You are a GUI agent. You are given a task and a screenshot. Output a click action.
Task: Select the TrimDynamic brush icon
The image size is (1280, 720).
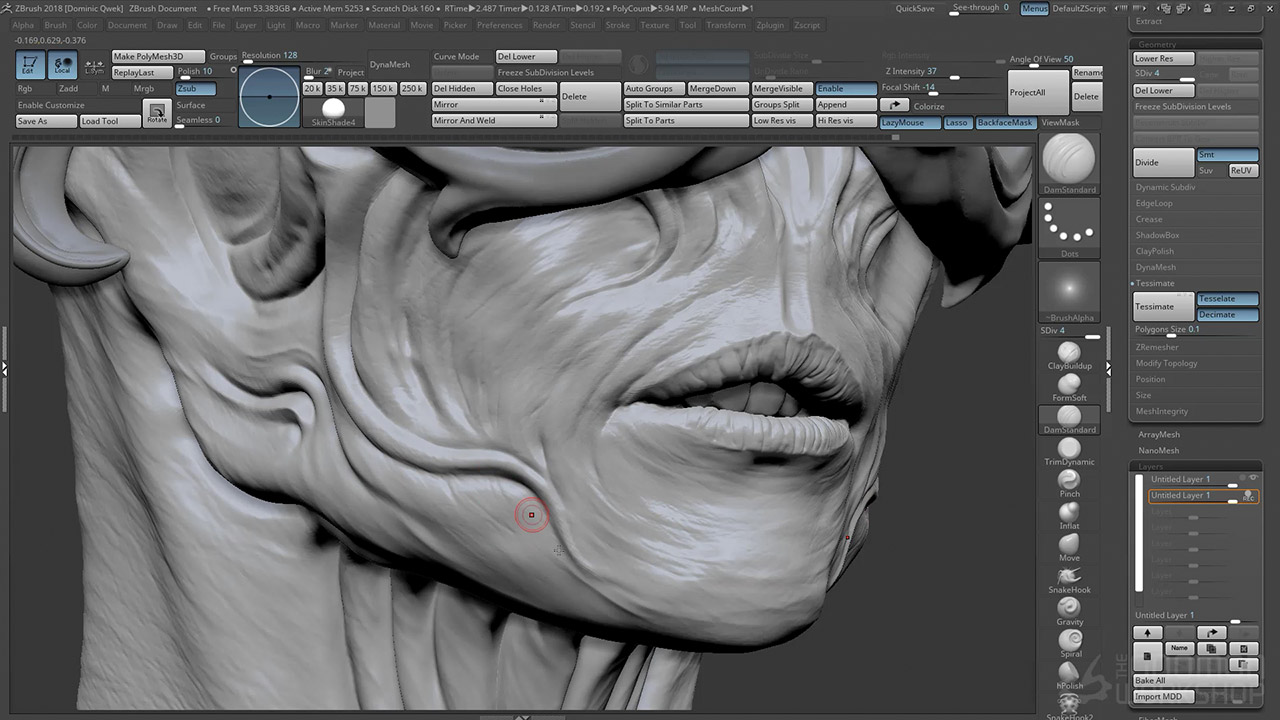tap(1069, 449)
